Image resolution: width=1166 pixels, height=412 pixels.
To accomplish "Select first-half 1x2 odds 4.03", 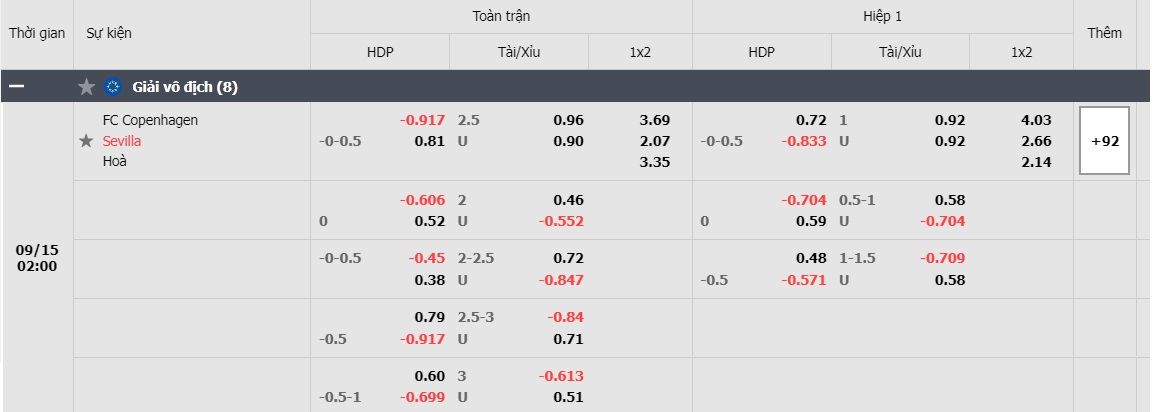I will [1037, 120].
